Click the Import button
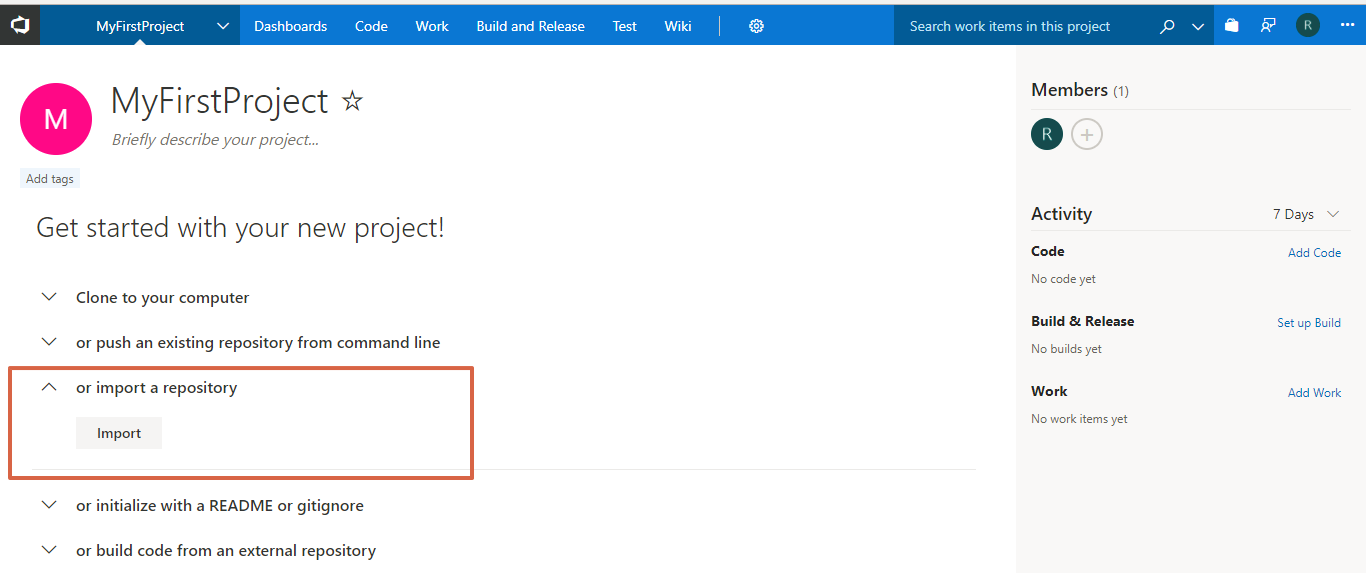This screenshot has width=1366, height=573. (119, 433)
